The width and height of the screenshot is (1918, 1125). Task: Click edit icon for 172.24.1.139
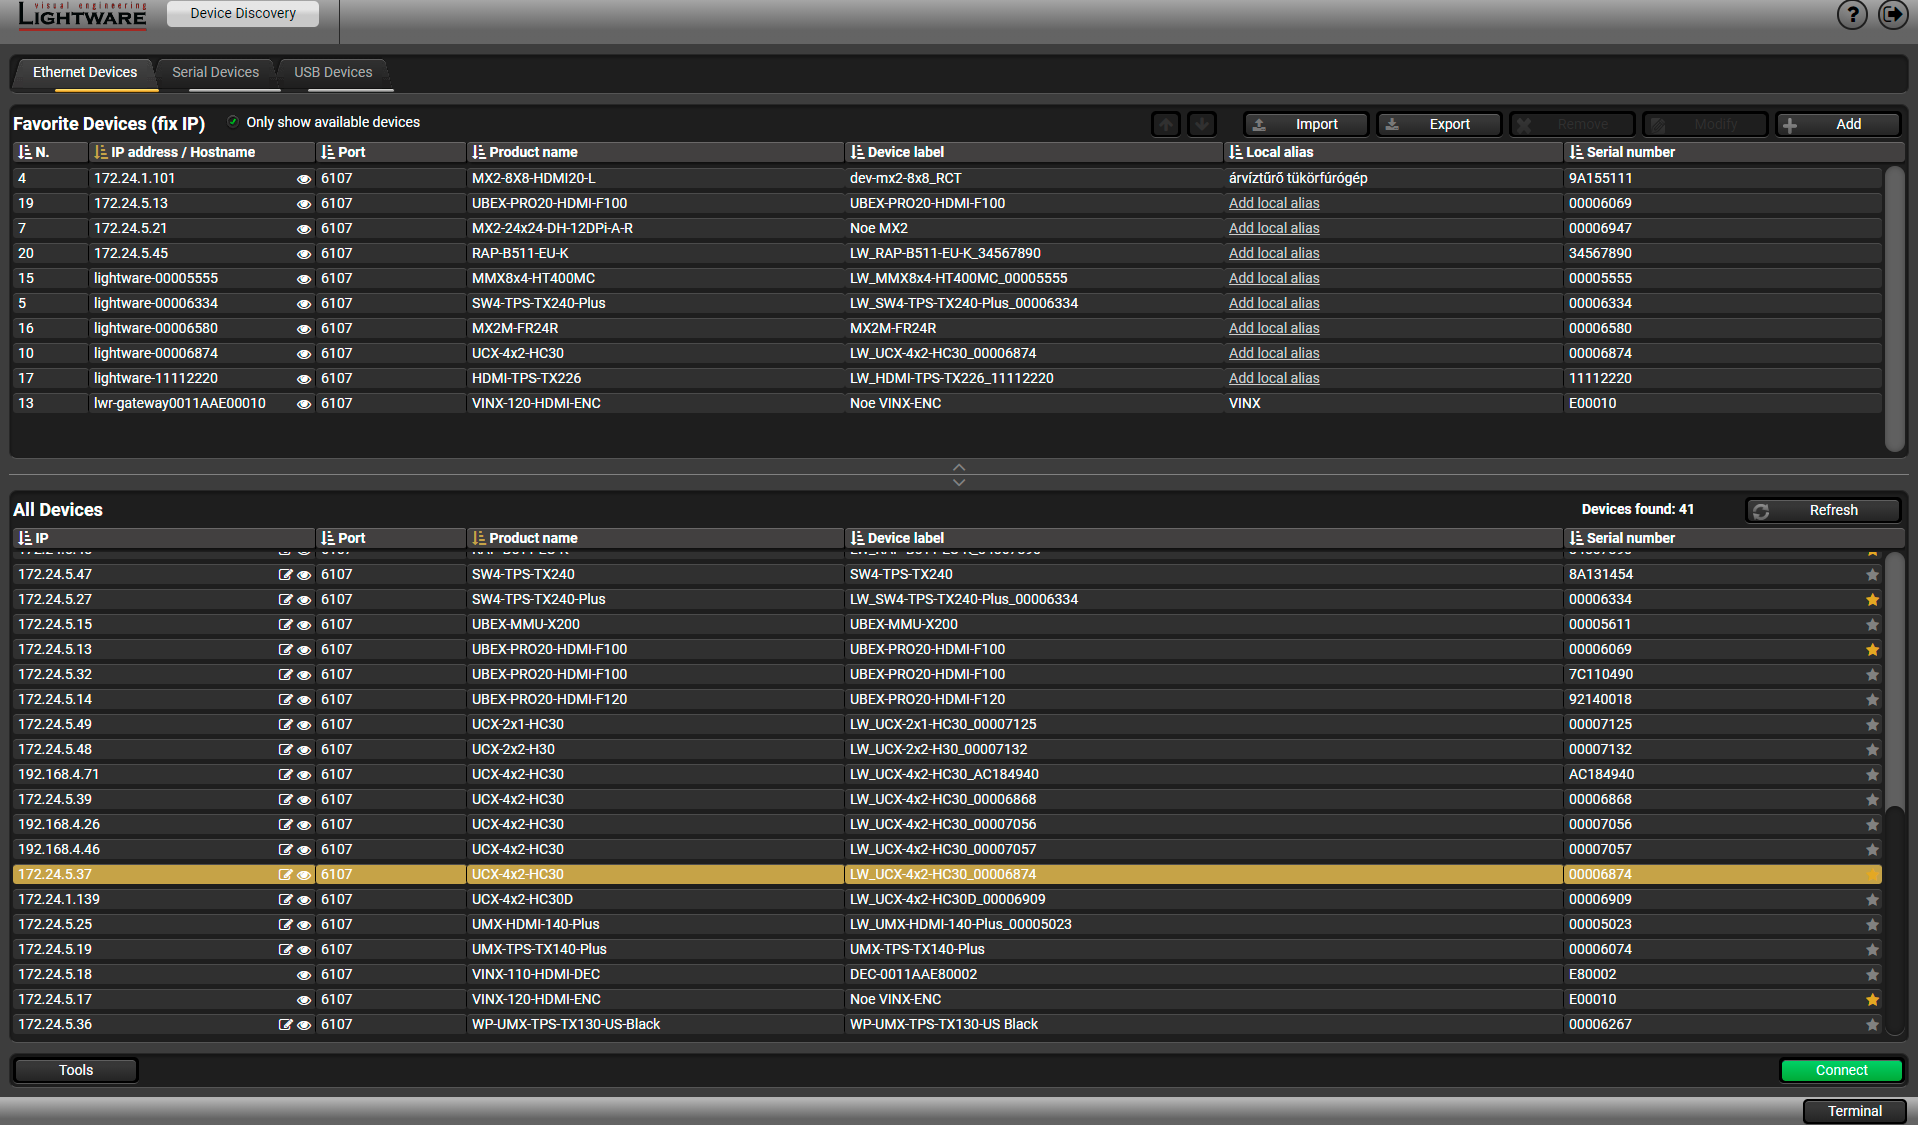tap(285, 900)
